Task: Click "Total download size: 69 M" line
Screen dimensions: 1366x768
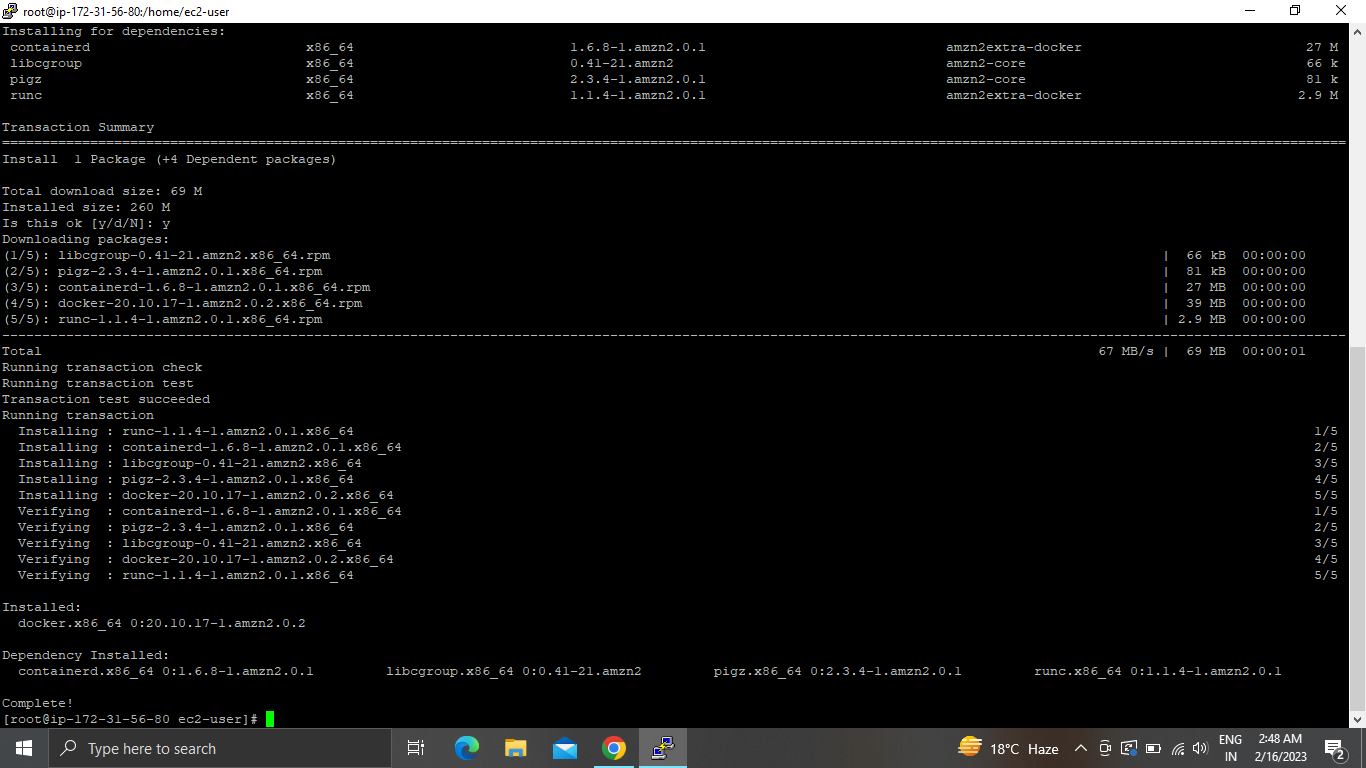Action: click(x=102, y=191)
